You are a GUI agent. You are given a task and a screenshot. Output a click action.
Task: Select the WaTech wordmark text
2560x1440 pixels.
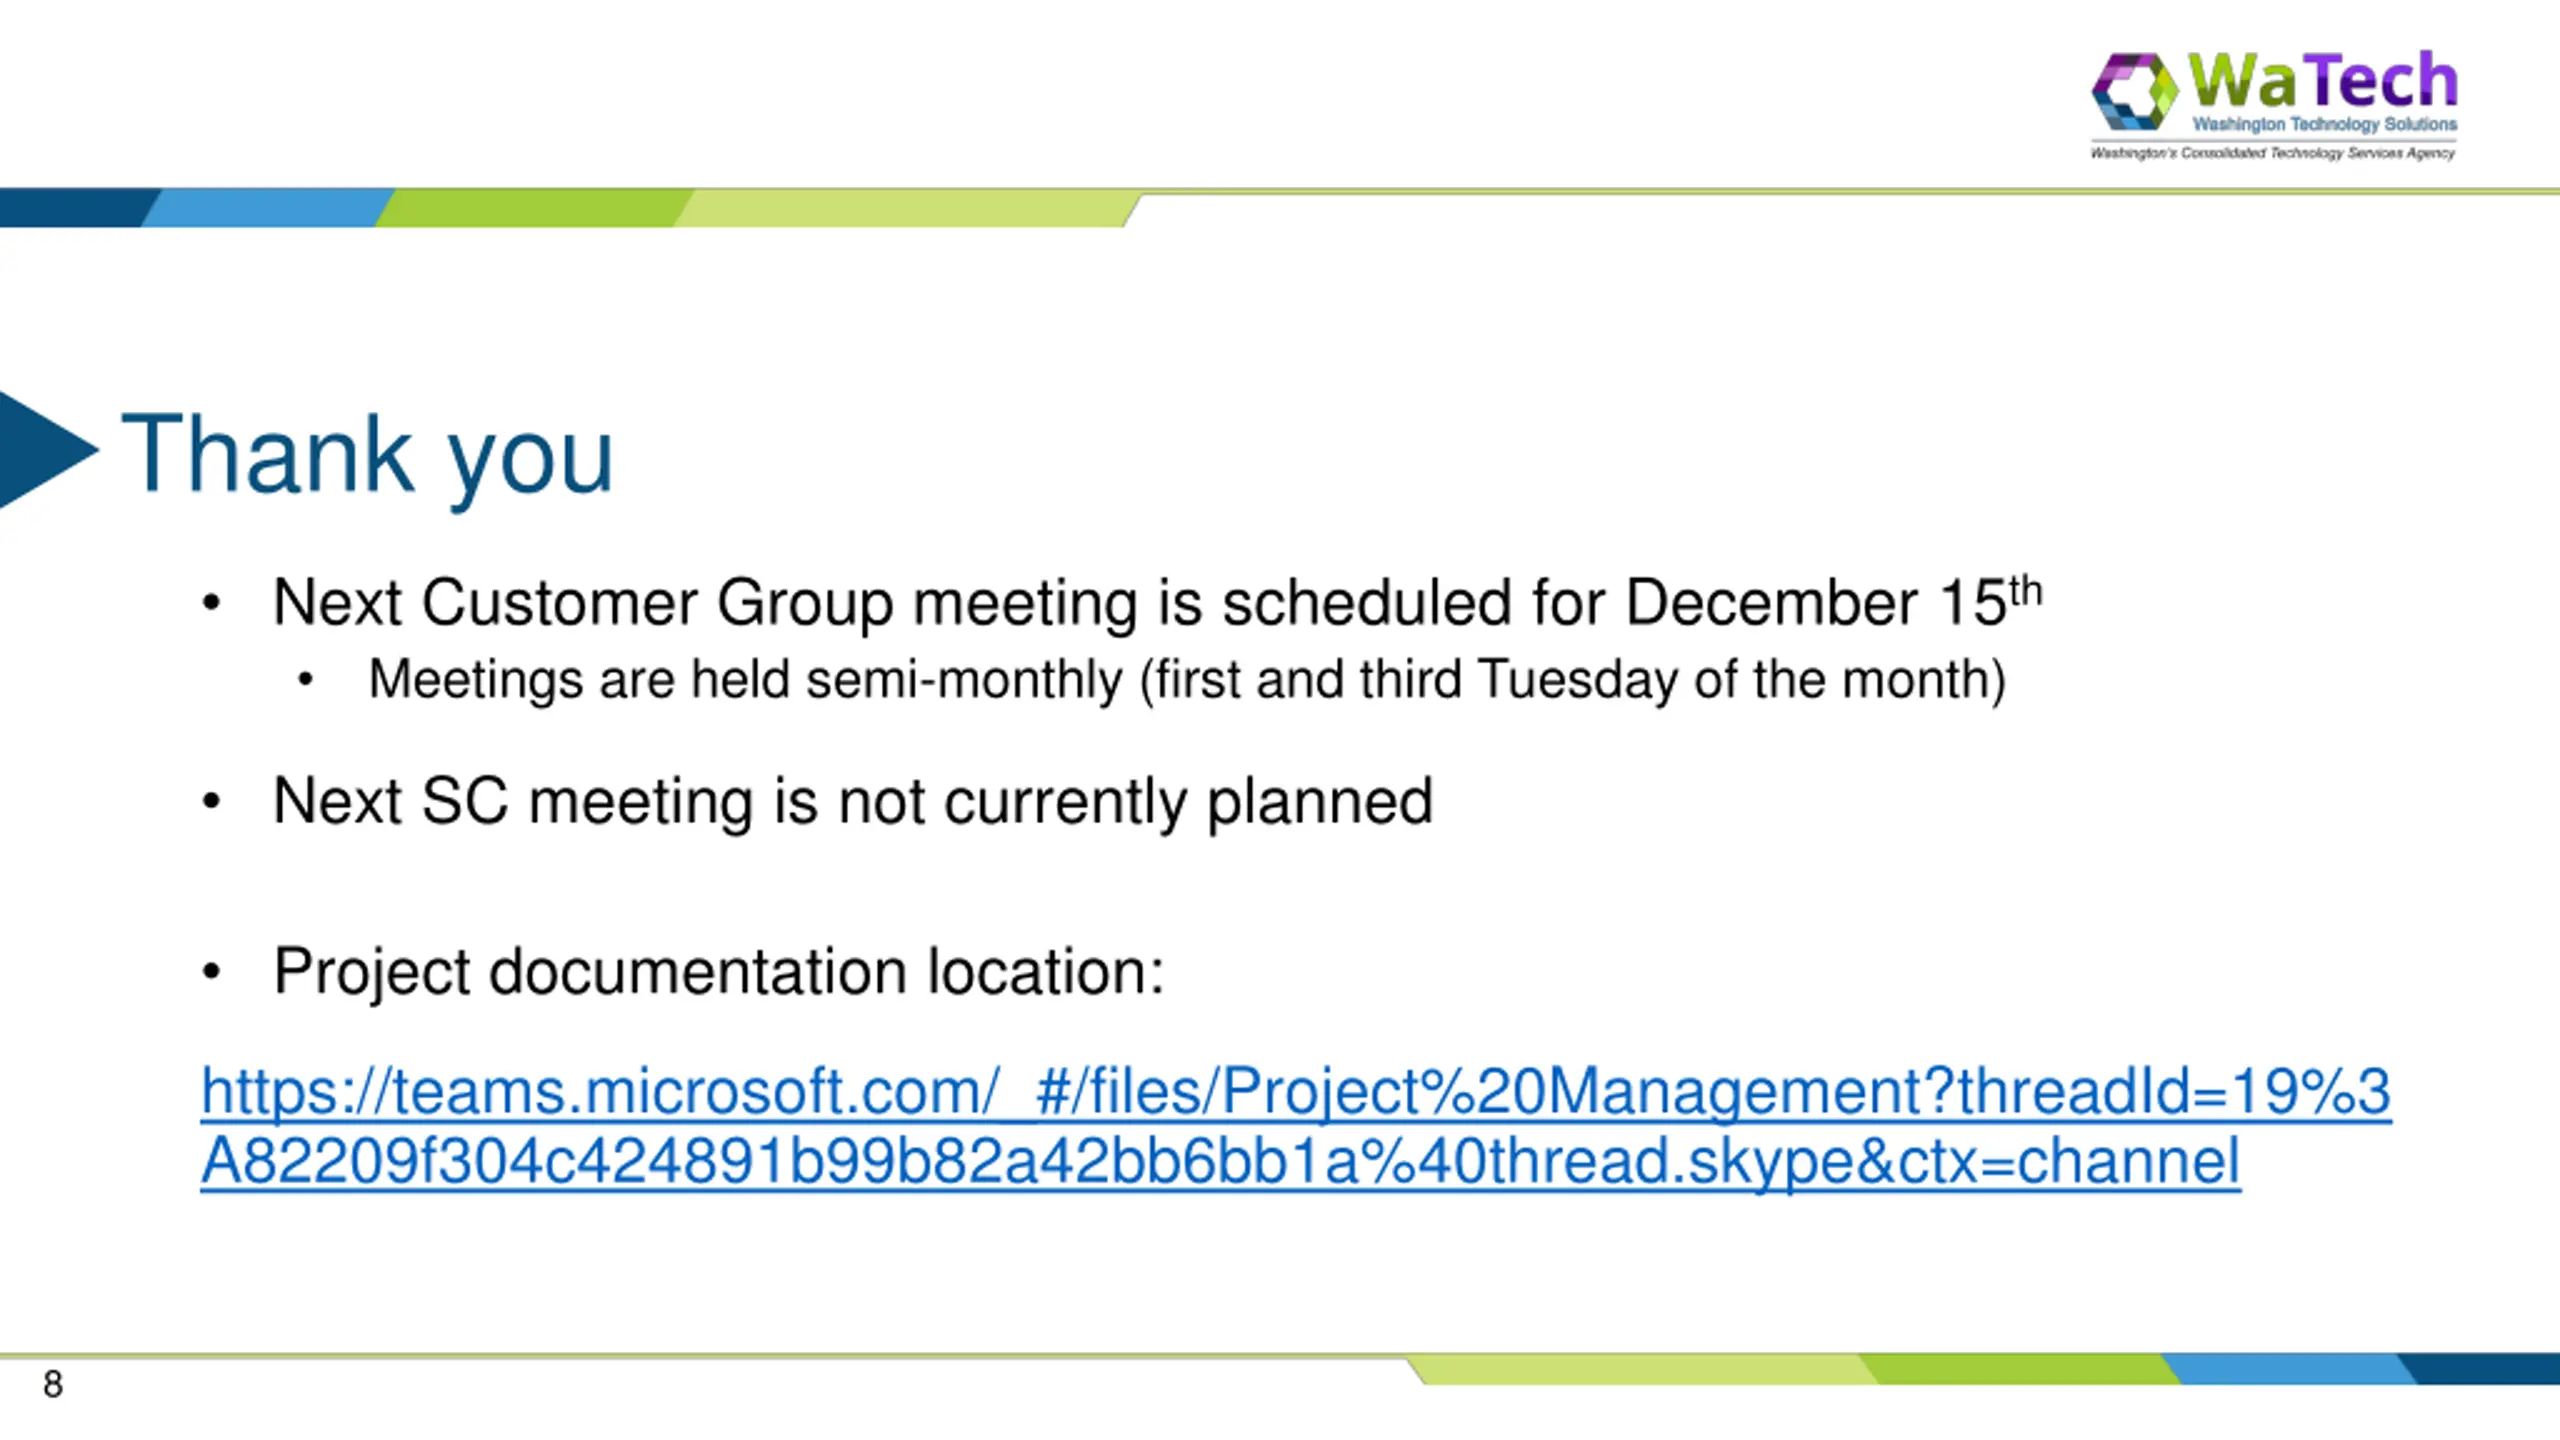[2322, 80]
